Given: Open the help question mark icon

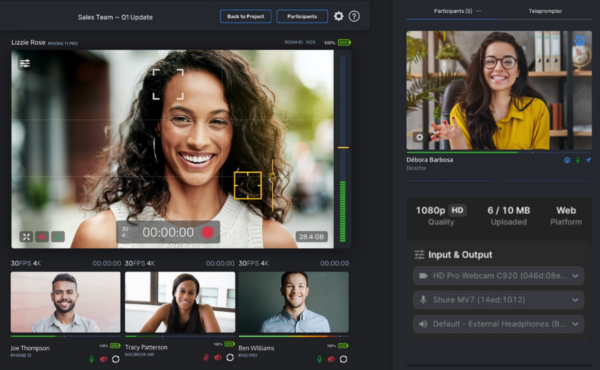Looking at the screenshot, I should pos(354,16).
